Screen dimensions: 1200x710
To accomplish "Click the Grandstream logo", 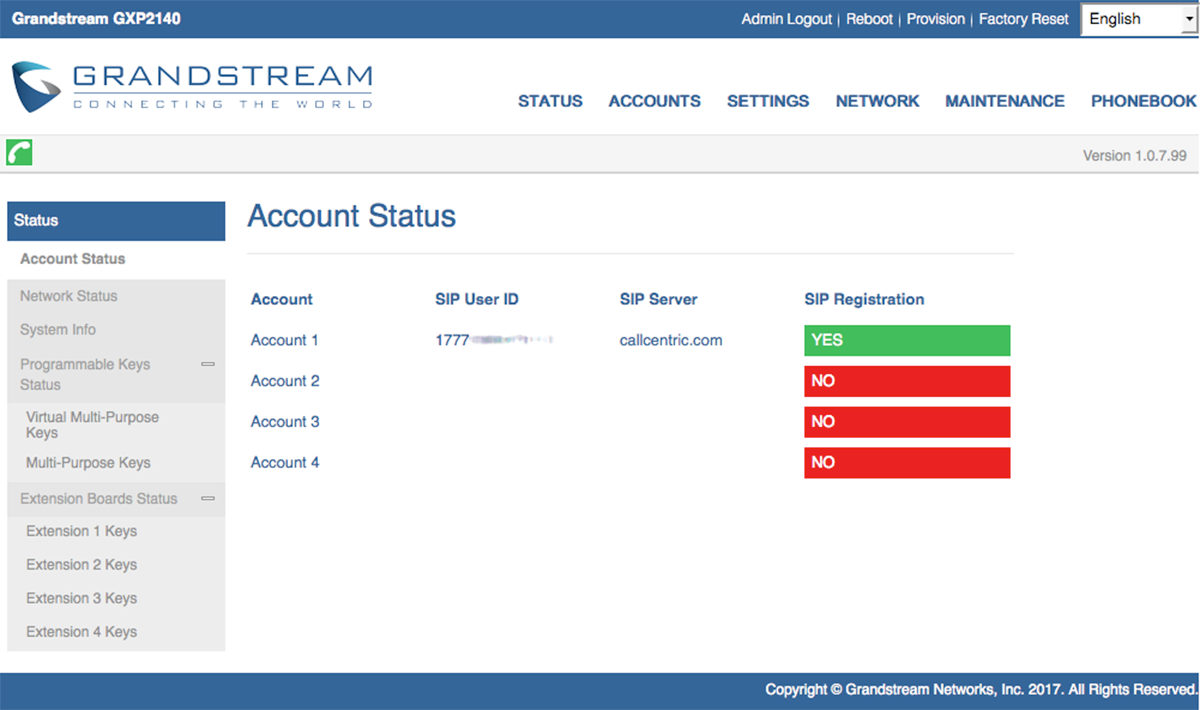I will (192, 86).
